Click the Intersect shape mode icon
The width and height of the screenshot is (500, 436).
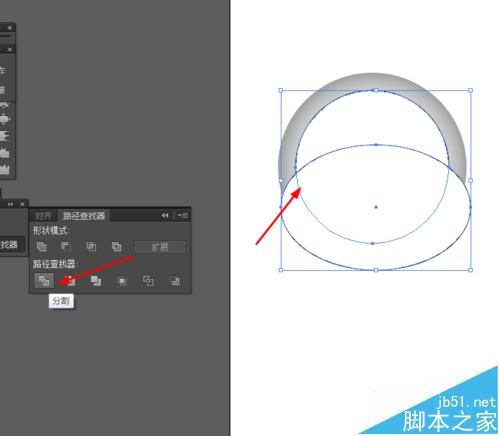[x=91, y=247]
